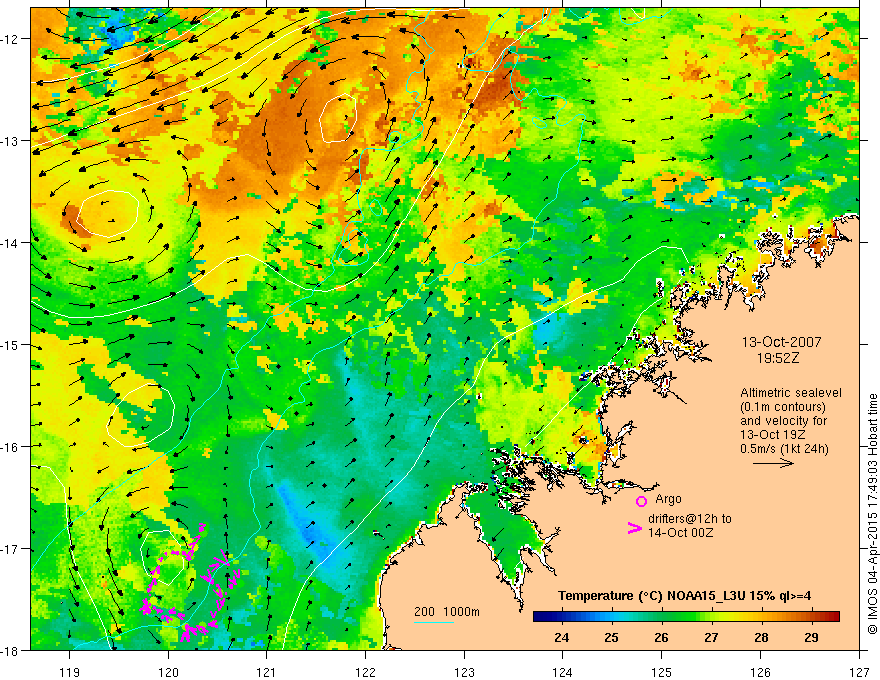Click the longitude axis label 124
The width and height of the screenshot is (880, 680).
tap(563, 672)
